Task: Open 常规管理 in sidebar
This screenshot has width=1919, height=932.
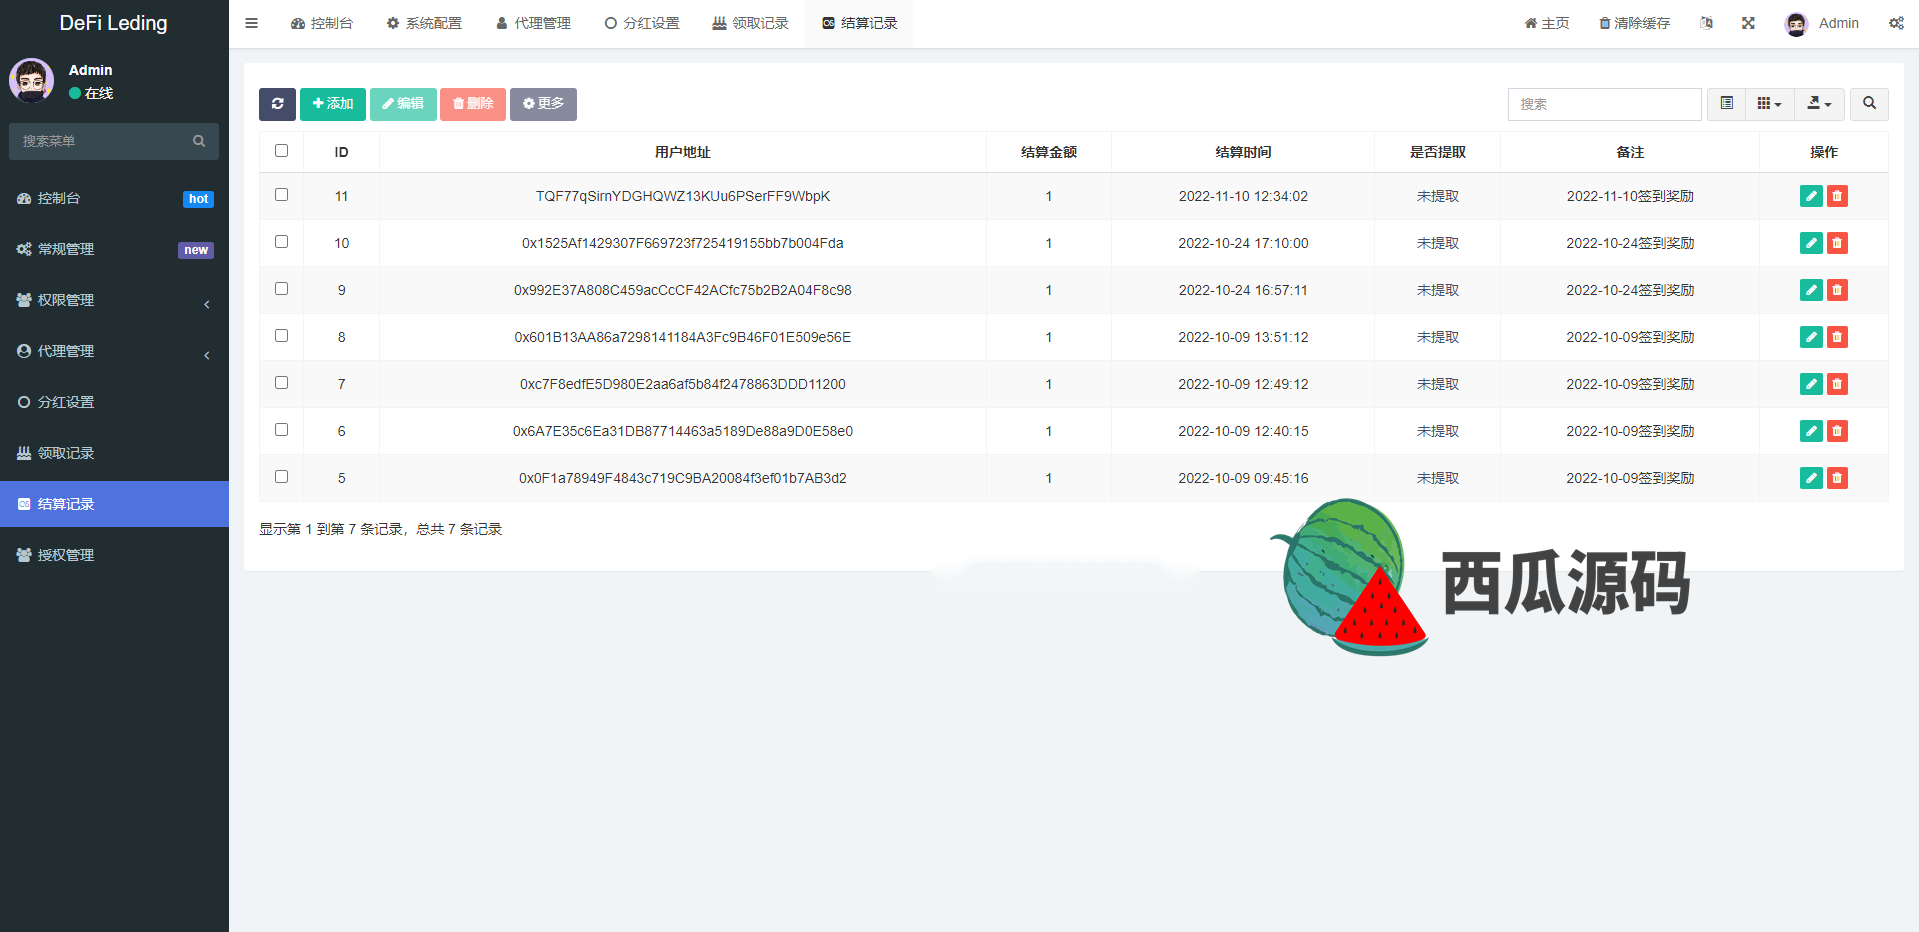Action: 114,249
